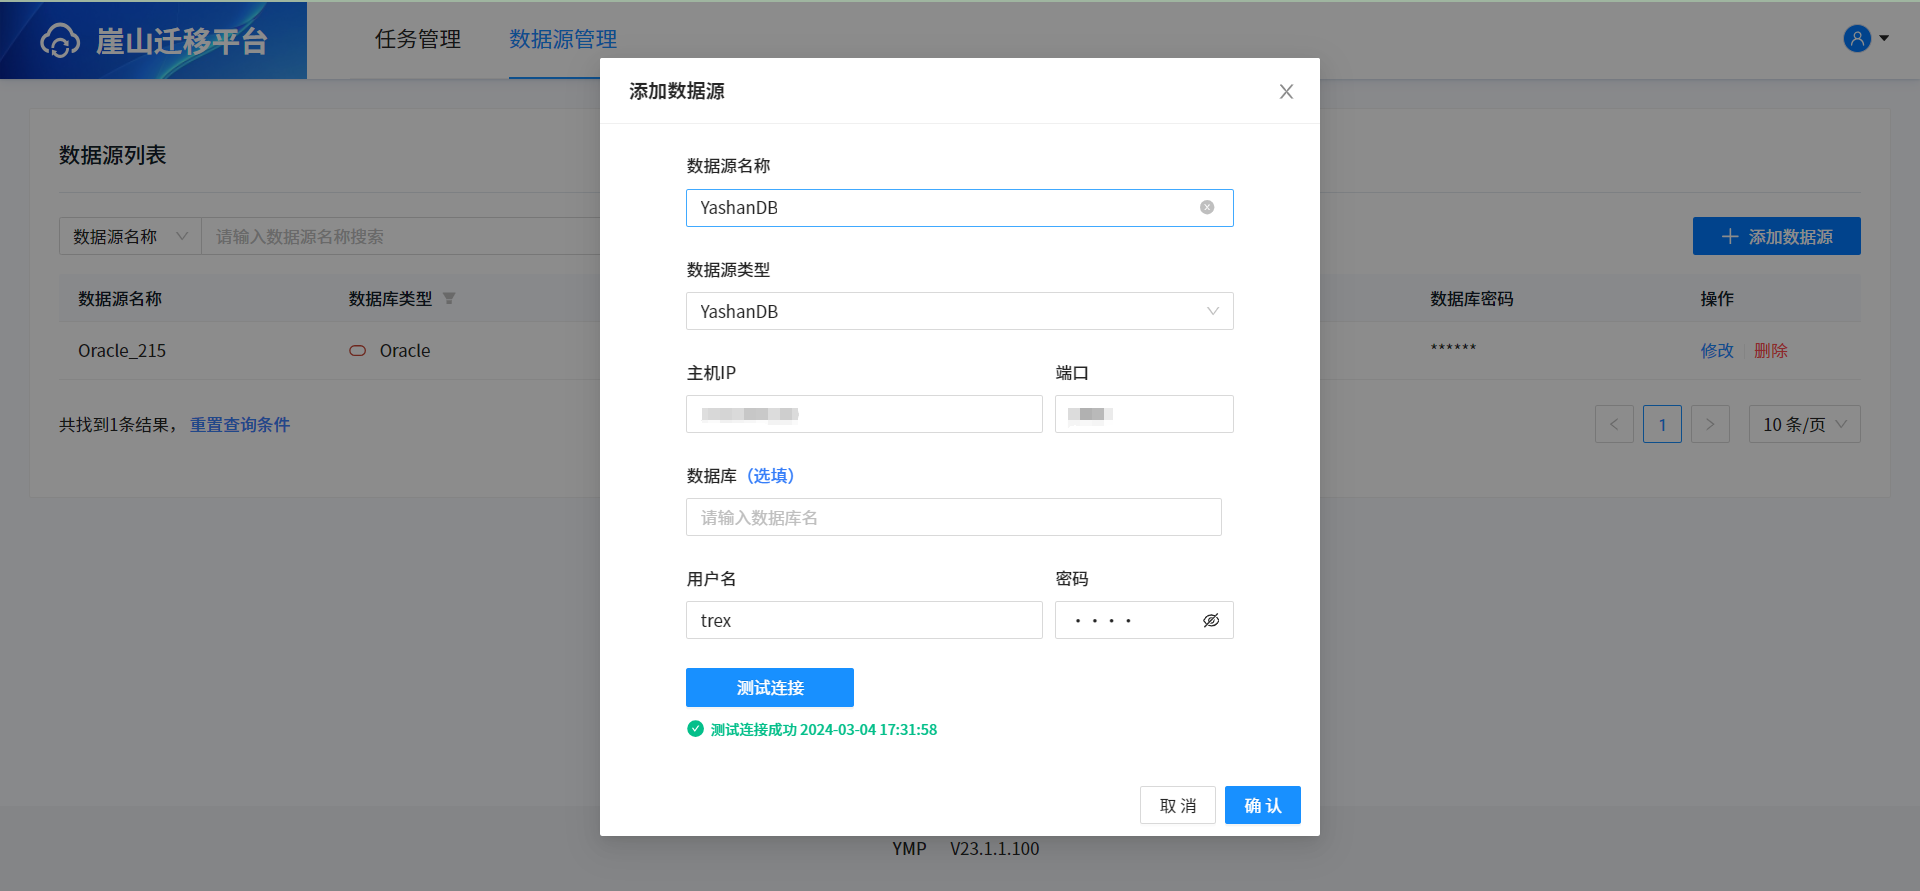Screen dimensions: 1920x891
Task: Select page 1 in pagination
Action: (x=1662, y=424)
